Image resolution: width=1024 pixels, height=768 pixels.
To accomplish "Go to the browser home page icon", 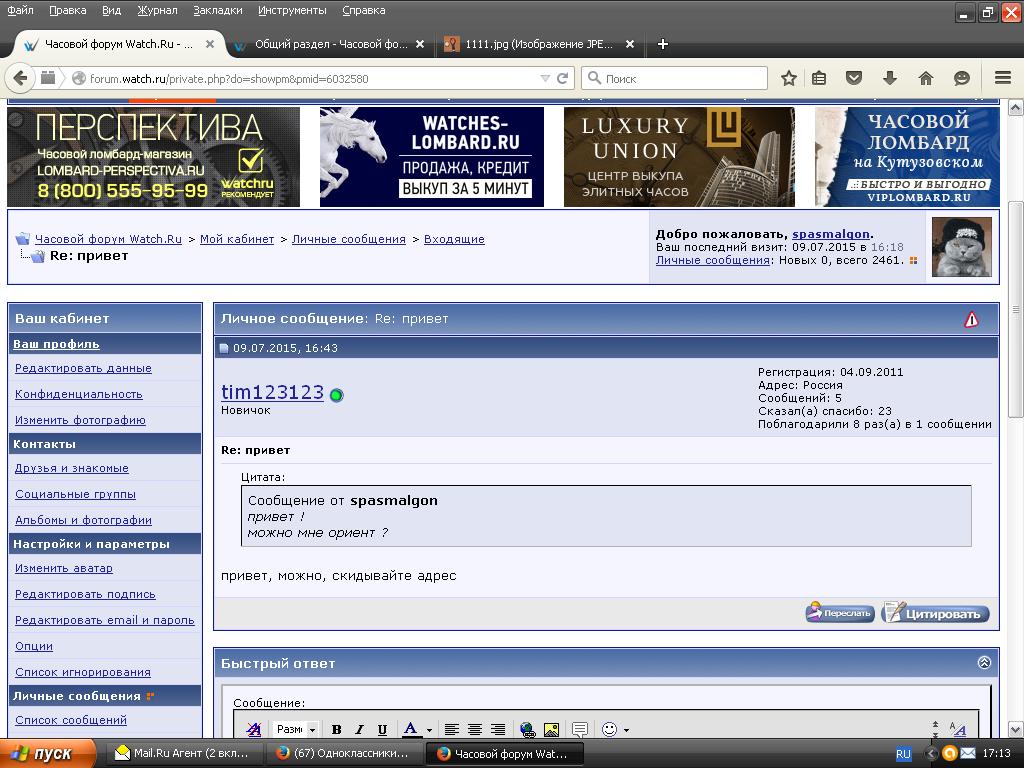I will click(x=925, y=78).
